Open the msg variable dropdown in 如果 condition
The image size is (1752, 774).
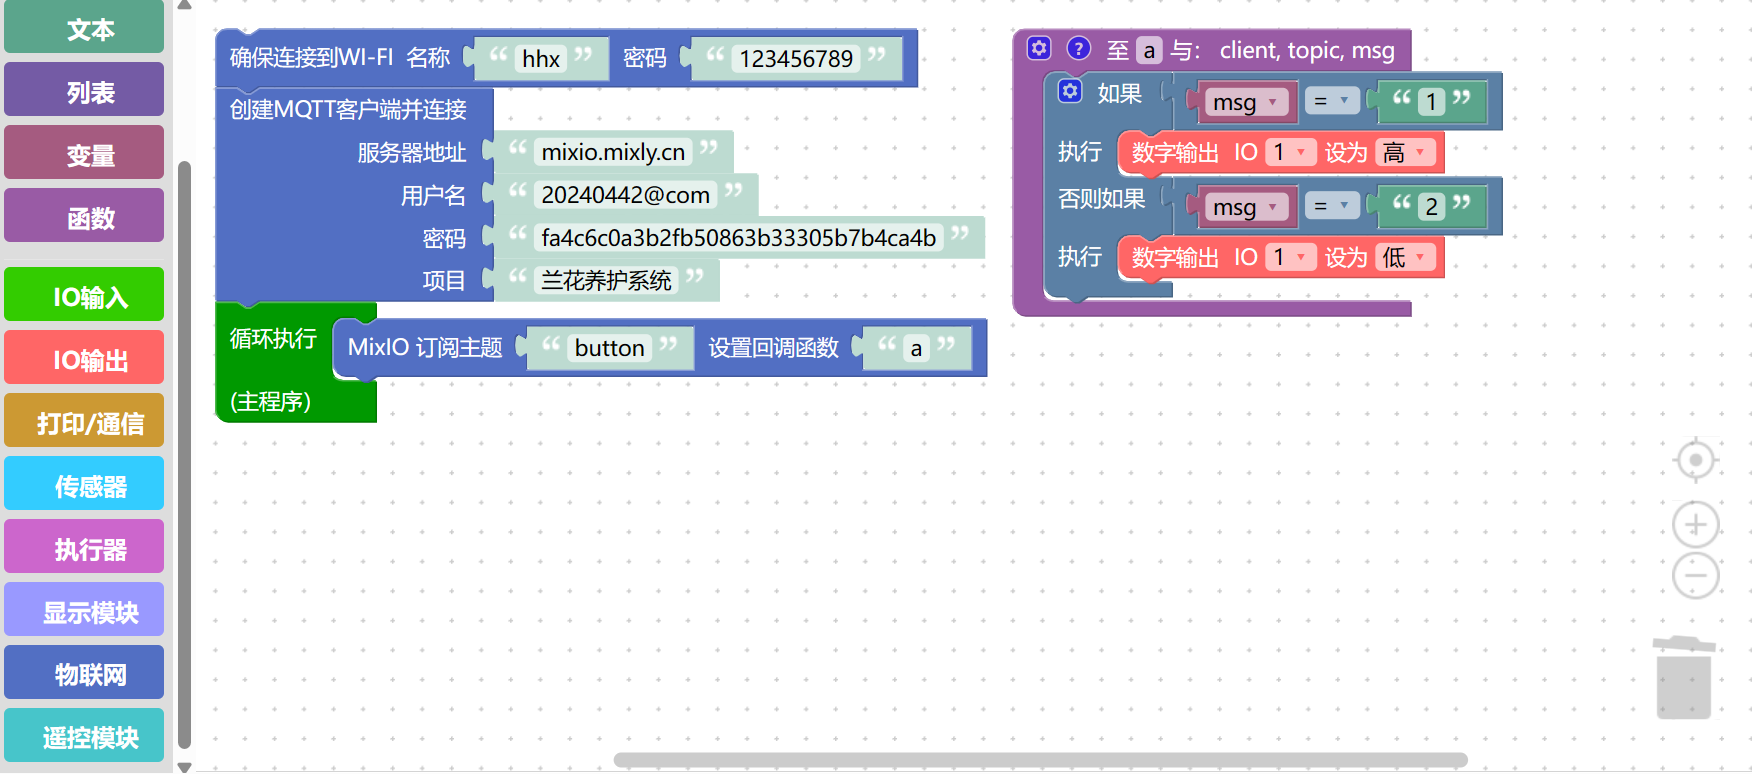click(1246, 102)
